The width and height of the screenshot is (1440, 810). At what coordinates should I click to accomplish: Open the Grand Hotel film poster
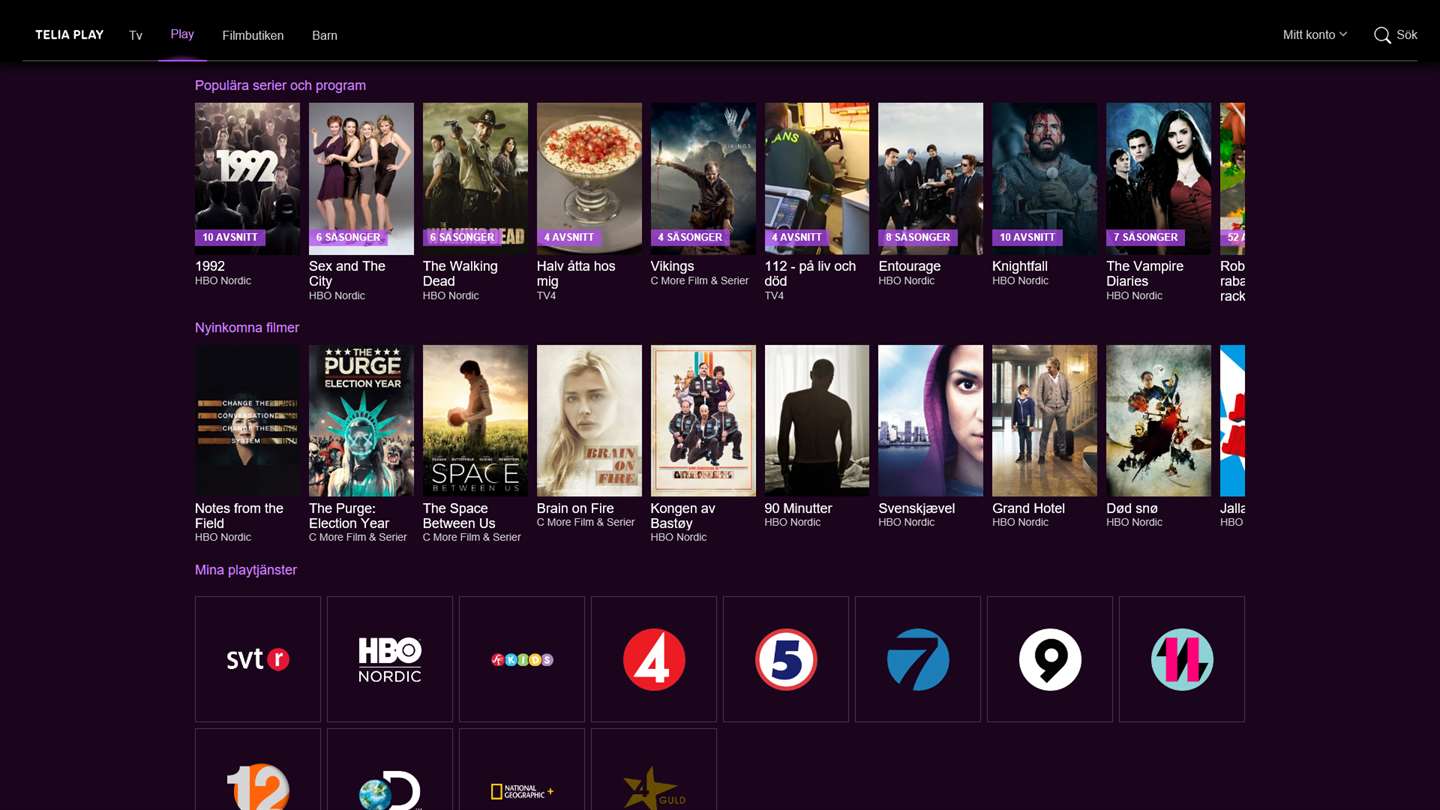[x=1045, y=421]
